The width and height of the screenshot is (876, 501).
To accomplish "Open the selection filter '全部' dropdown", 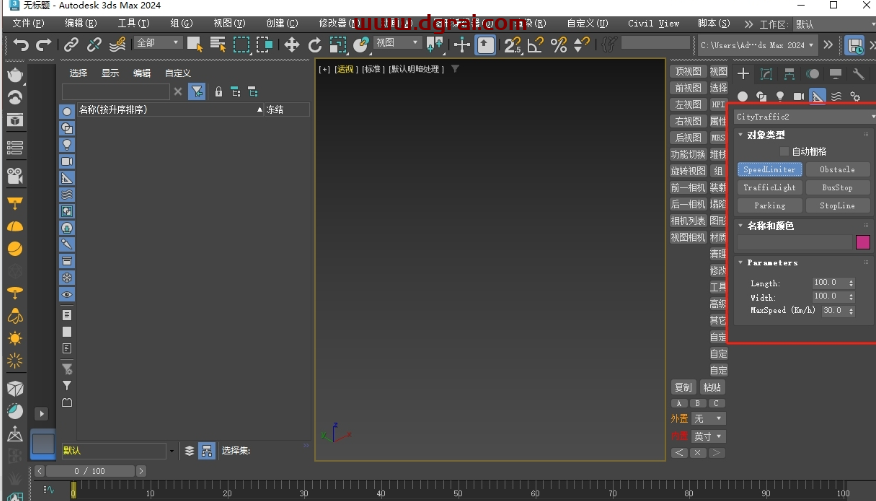I will point(158,43).
